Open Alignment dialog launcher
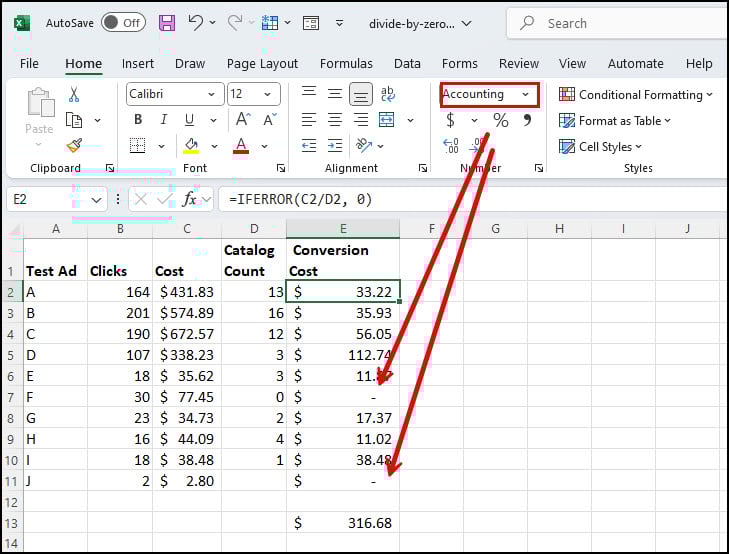Viewport: 729px width, 554px height. pos(423,168)
